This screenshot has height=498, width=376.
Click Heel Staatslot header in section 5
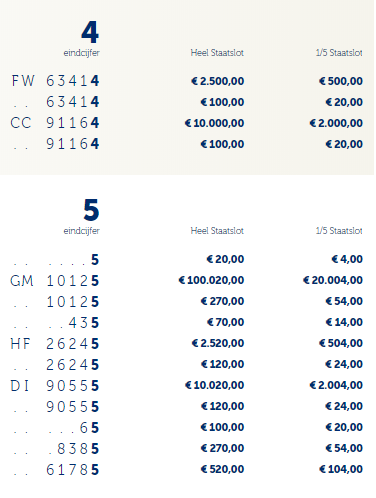(217, 231)
